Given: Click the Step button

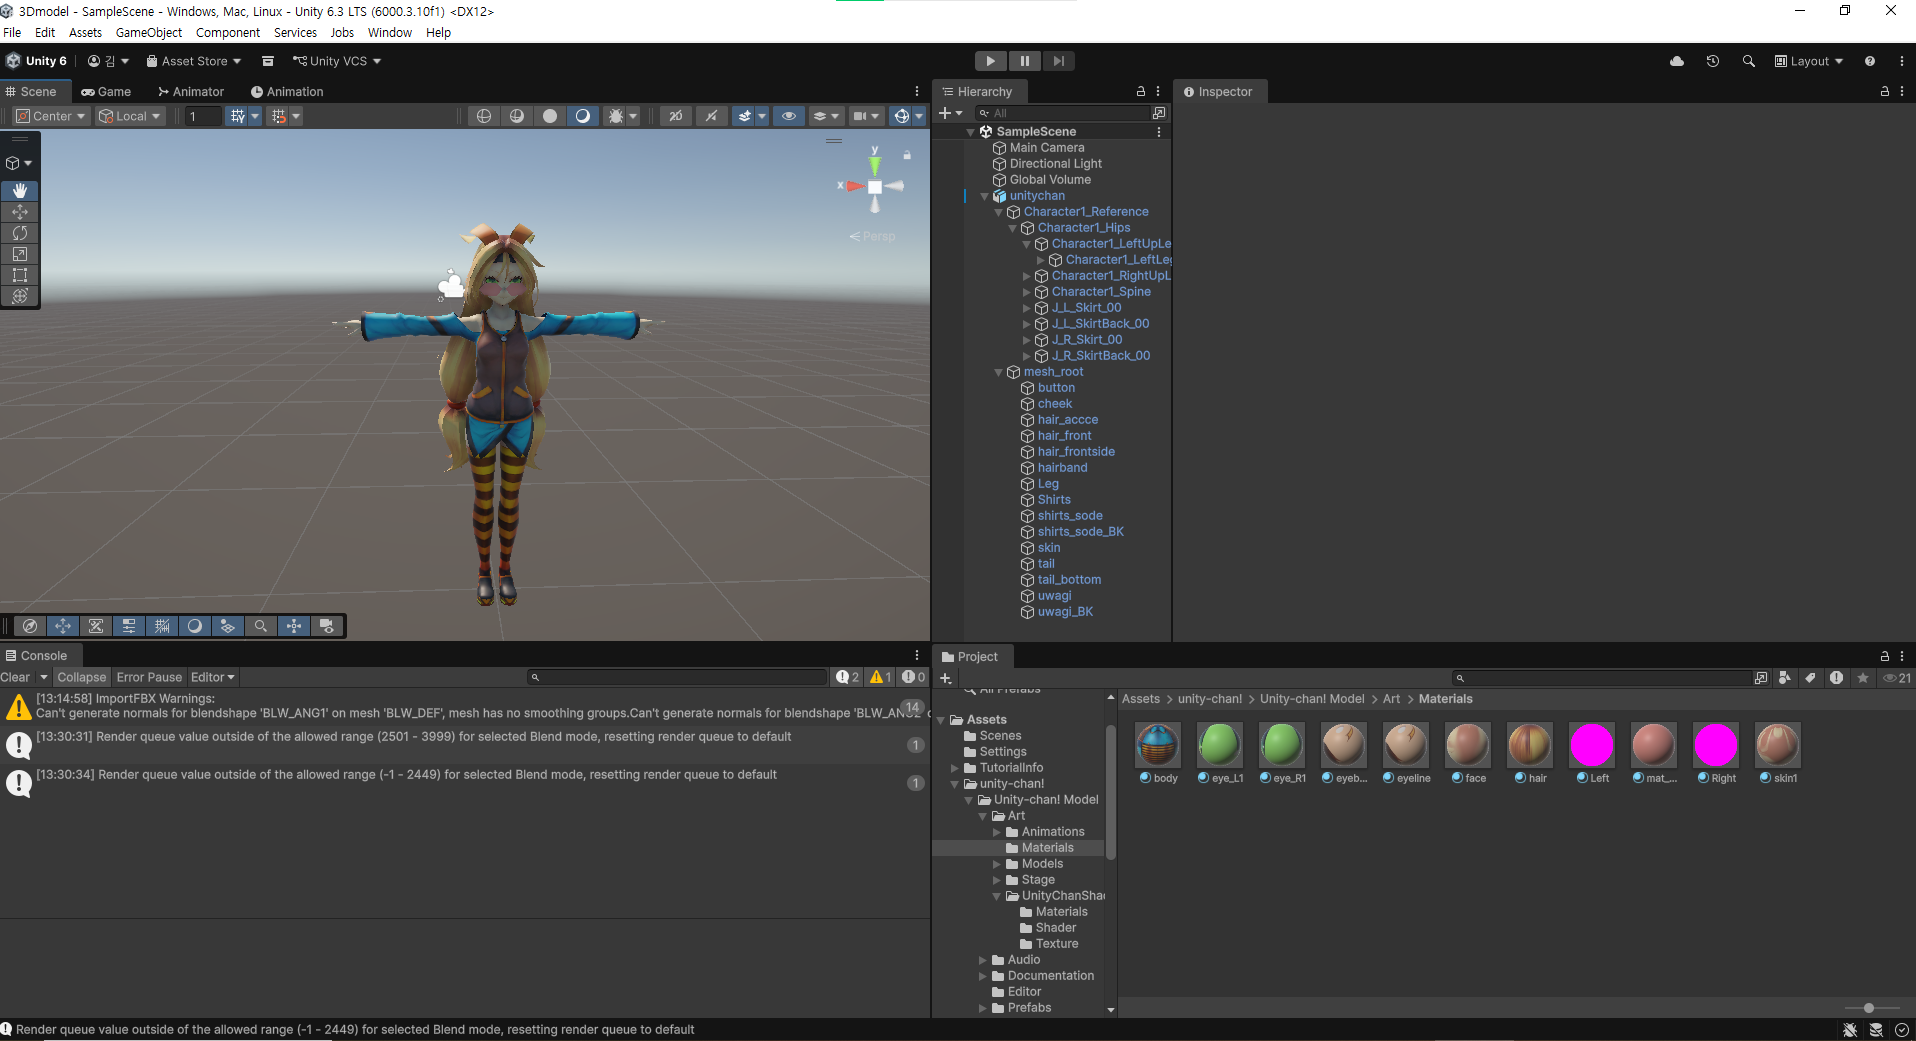Looking at the screenshot, I should click(x=1059, y=61).
